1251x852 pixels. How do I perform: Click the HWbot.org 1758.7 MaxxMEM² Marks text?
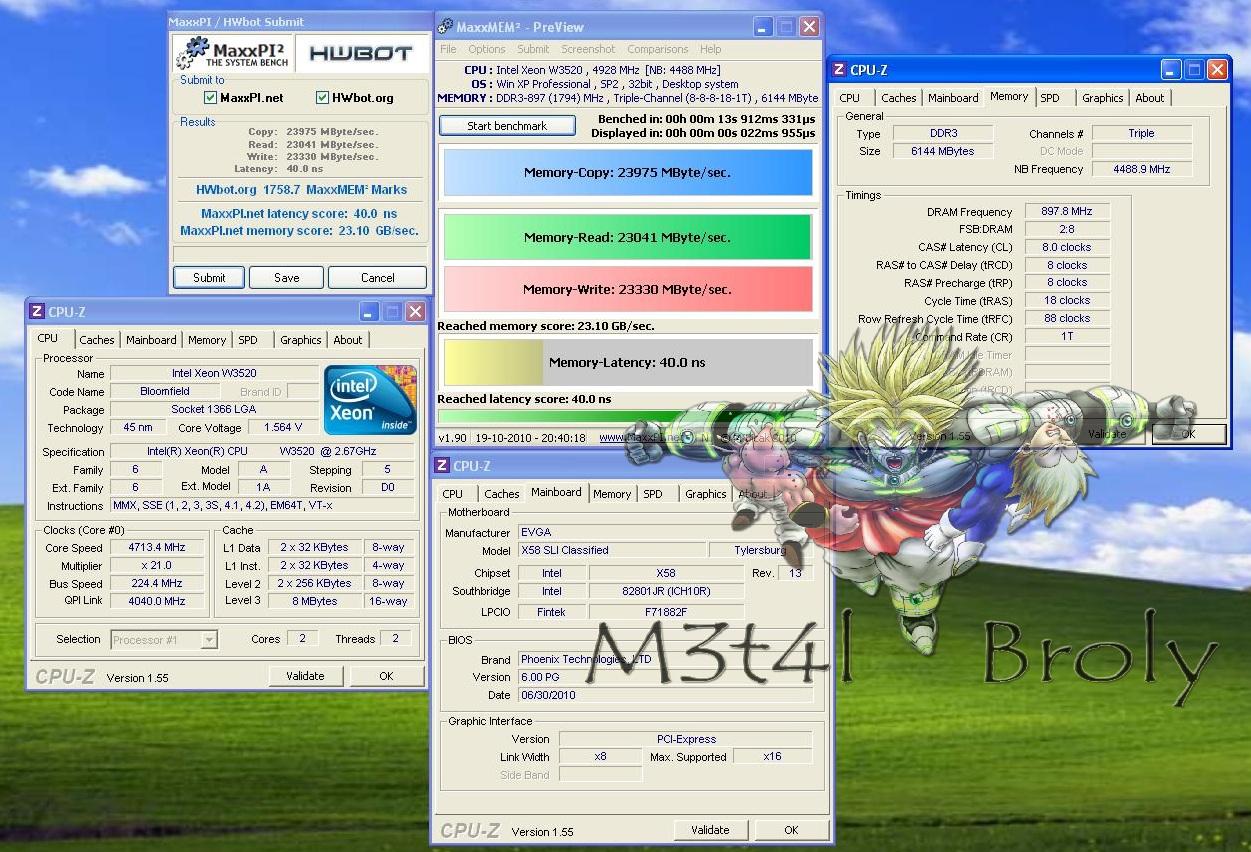coord(301,189)
